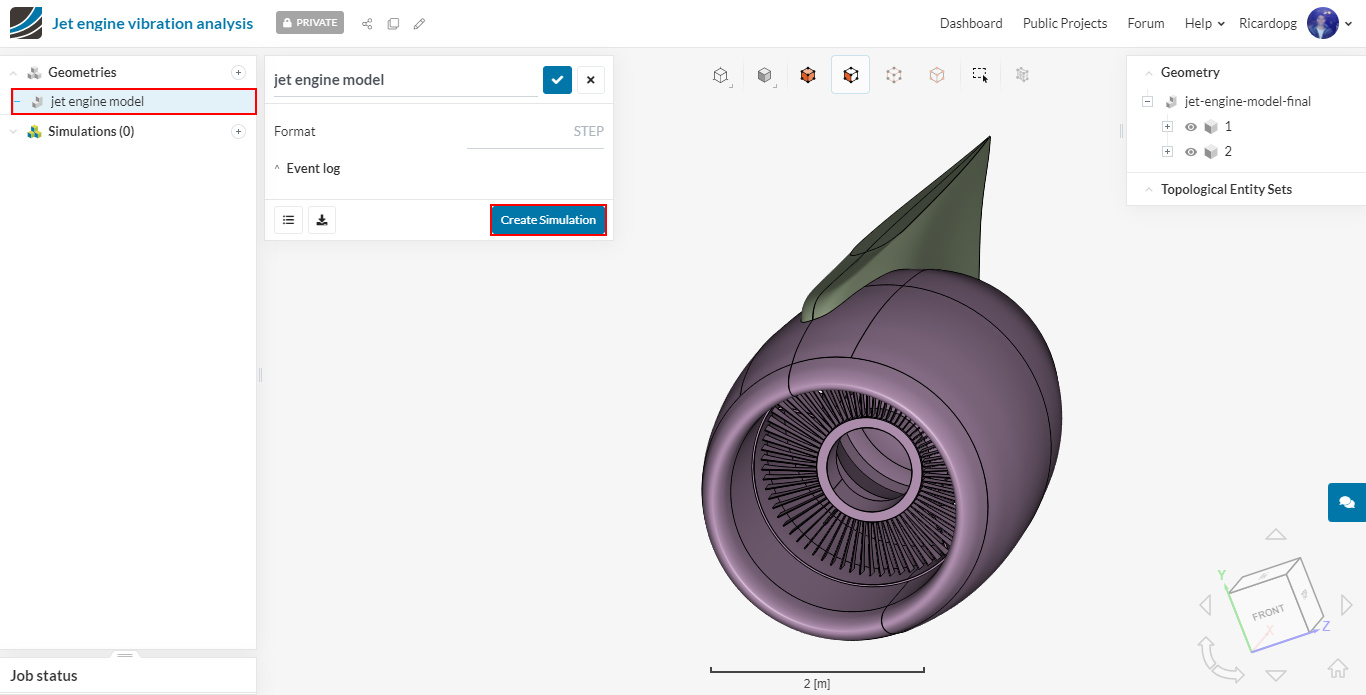Open the render mode cube dropdown

coord(765,75)
